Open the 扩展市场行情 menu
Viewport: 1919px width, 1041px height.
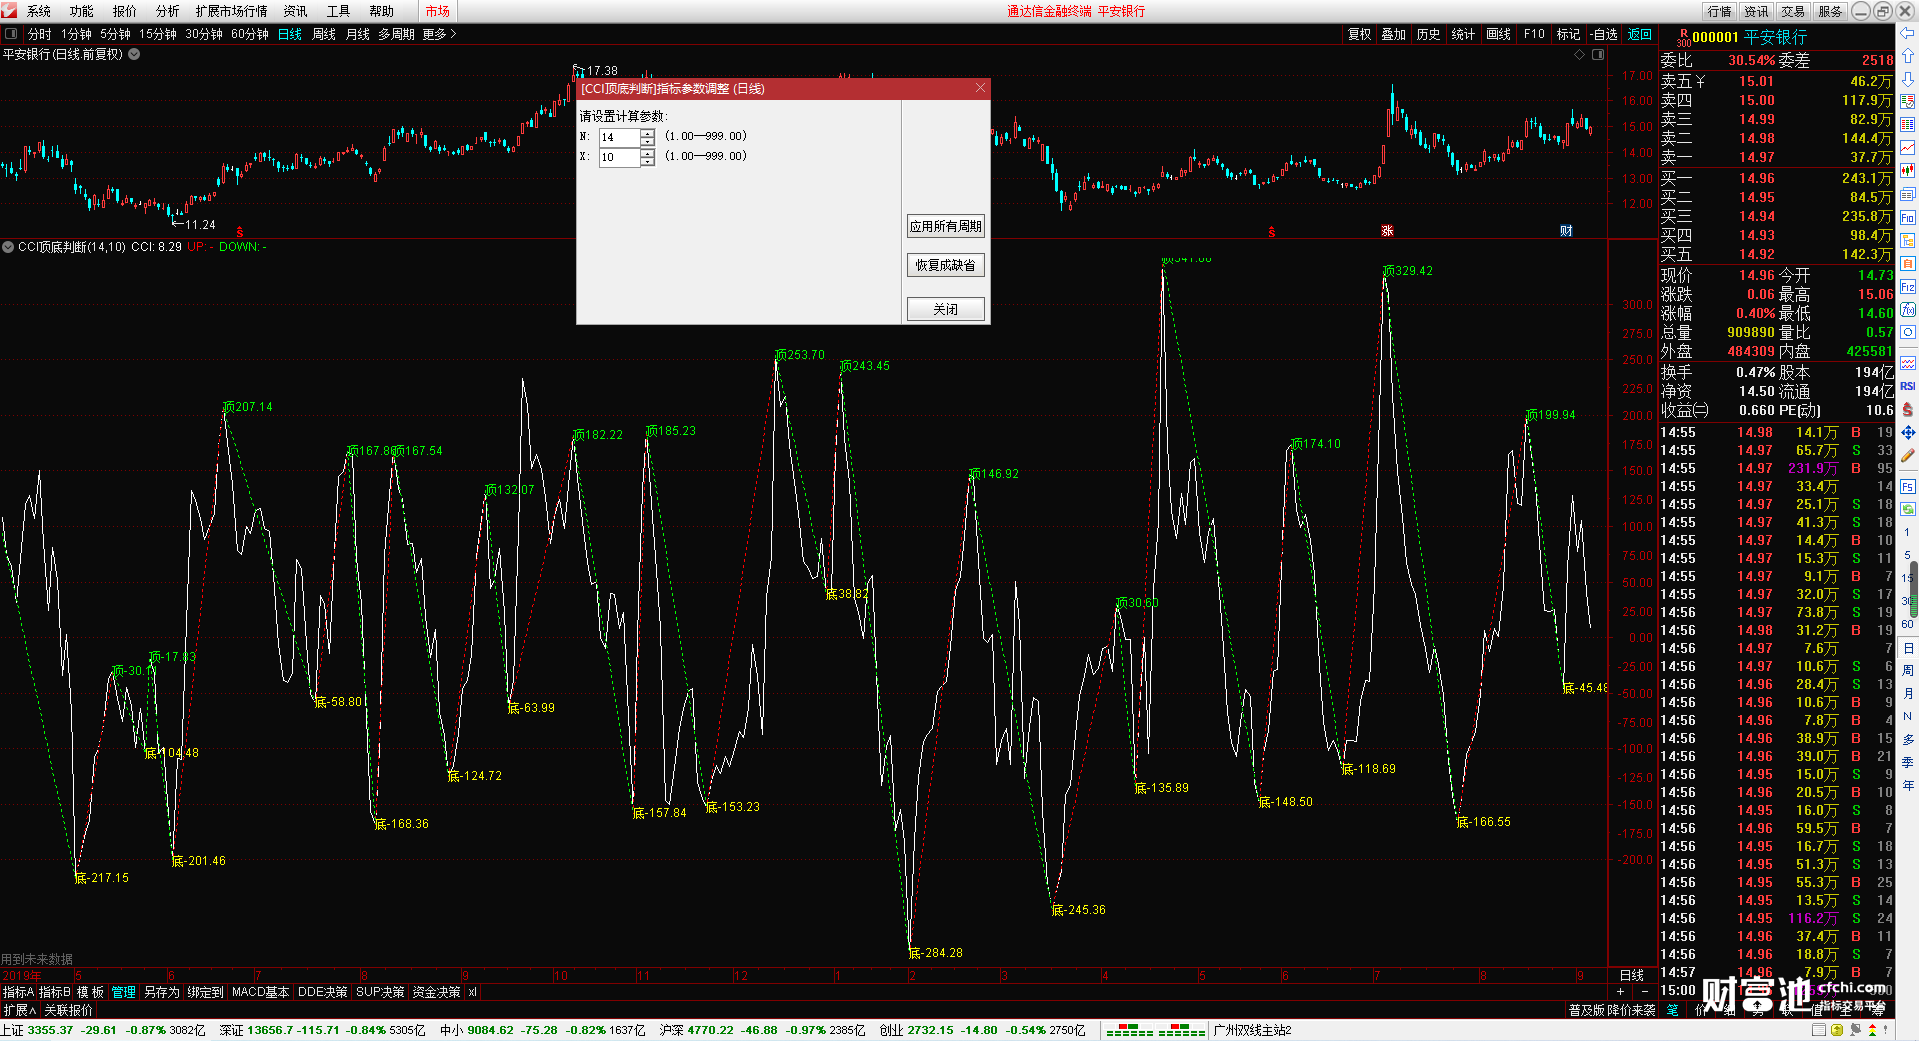pos(232,11)
